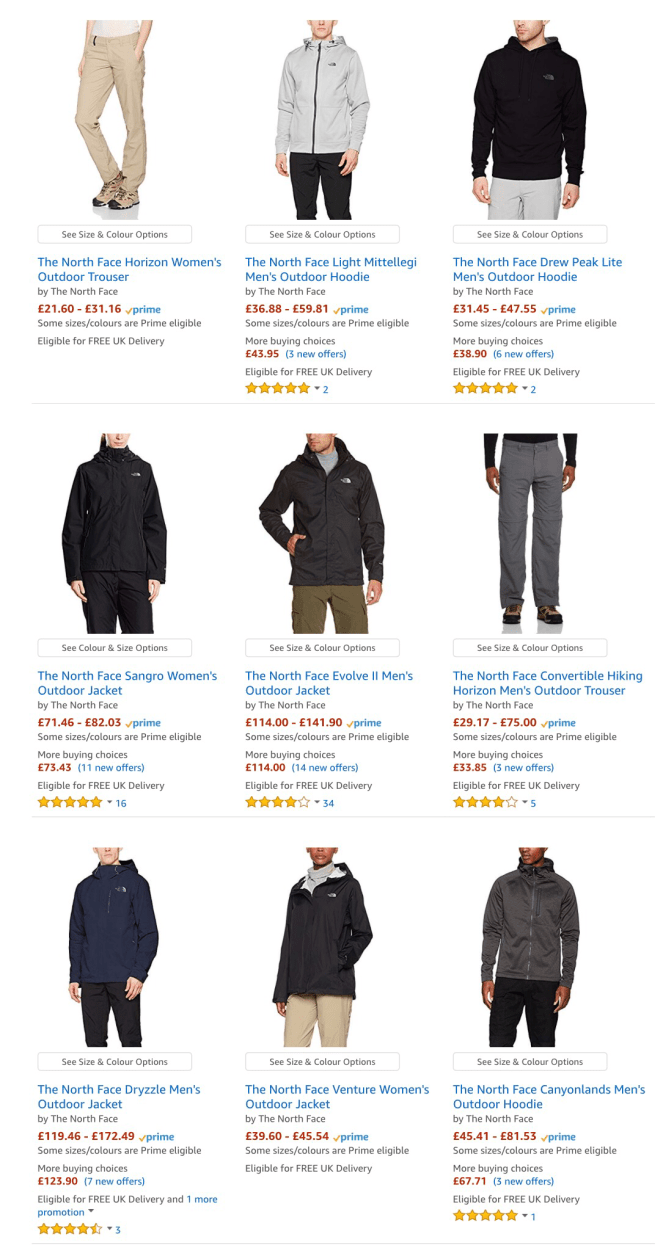This screenshot has width=663, height=1256.
Task: Open See Size & Colour Options for Canyonlands Hoodie
Action: pos(530,1062)
